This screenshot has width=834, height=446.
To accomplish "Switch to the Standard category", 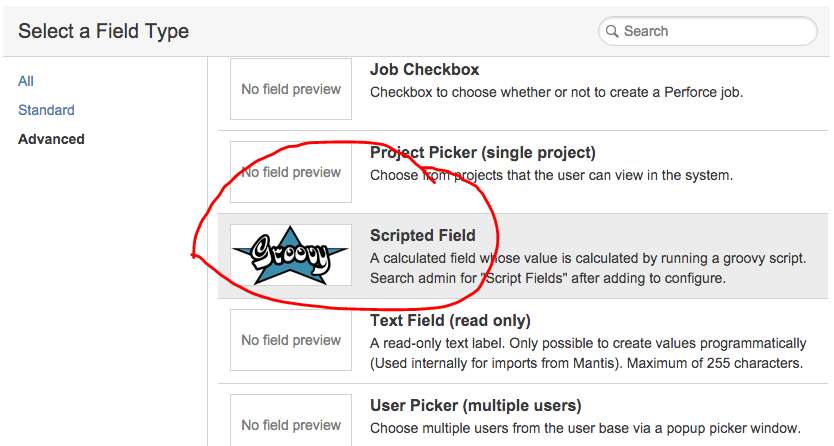I will tap(46, 110).
